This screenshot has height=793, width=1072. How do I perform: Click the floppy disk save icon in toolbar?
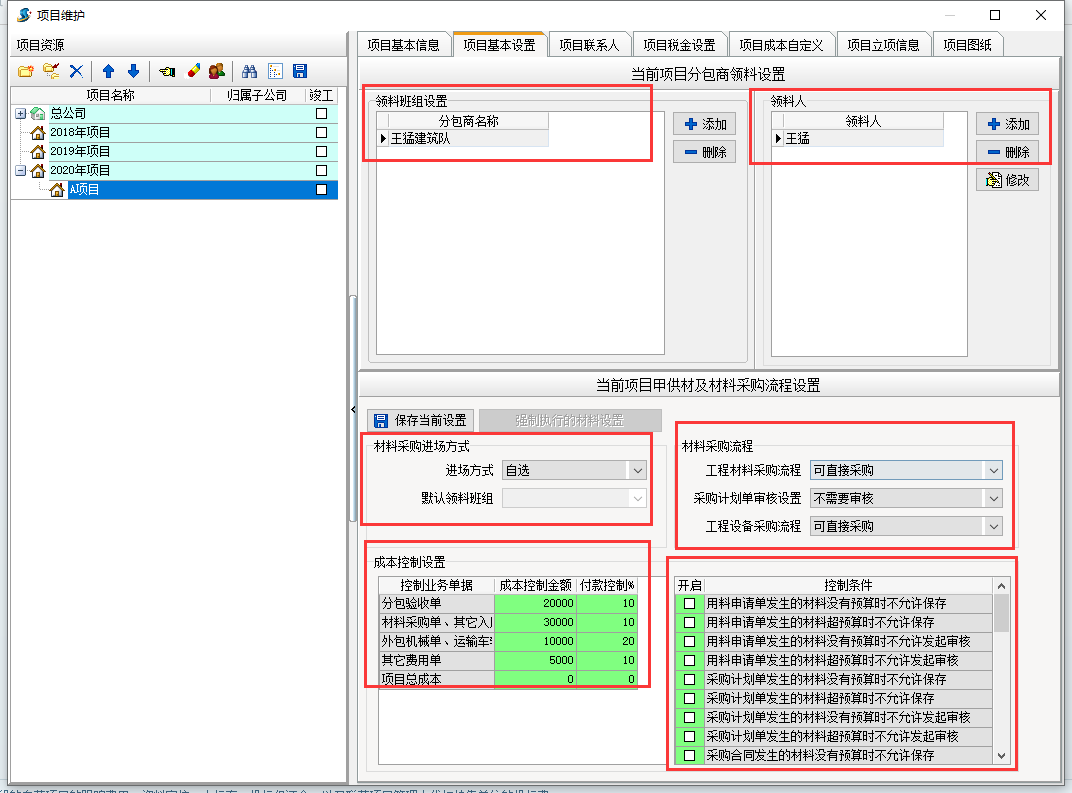click(299, 71)
